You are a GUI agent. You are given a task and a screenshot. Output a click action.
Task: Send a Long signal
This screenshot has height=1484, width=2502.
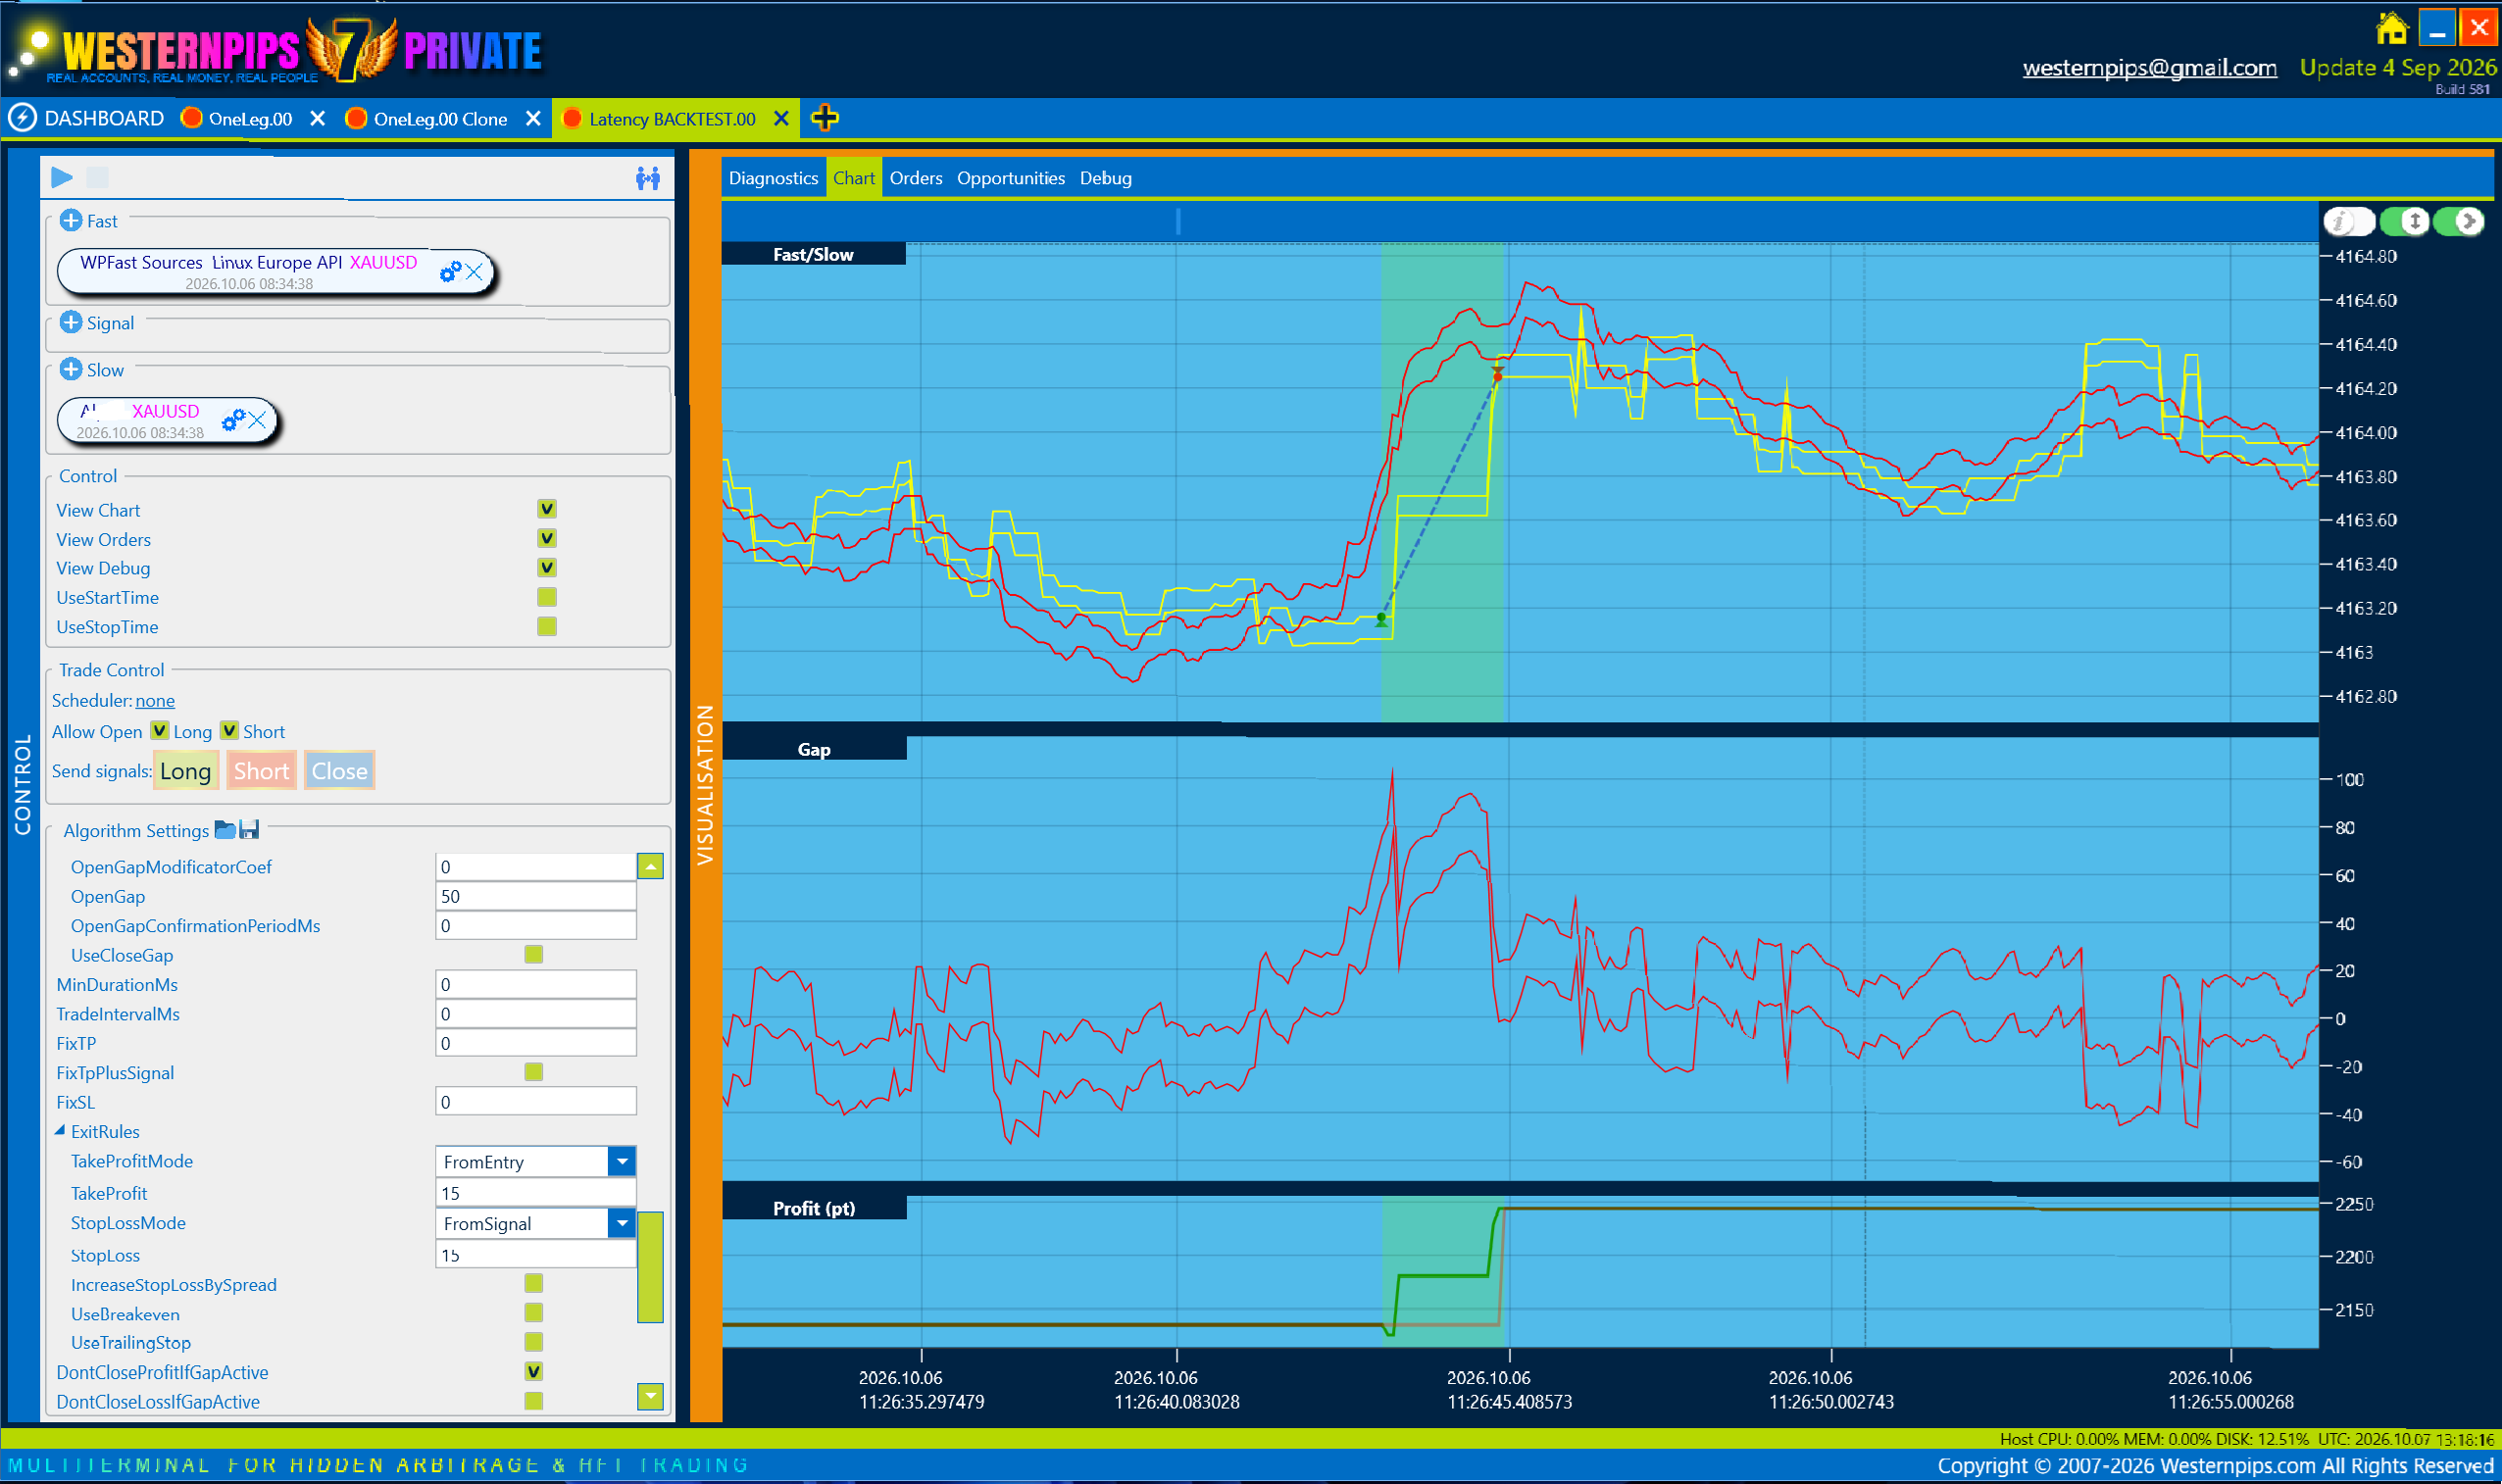(185, 770)
